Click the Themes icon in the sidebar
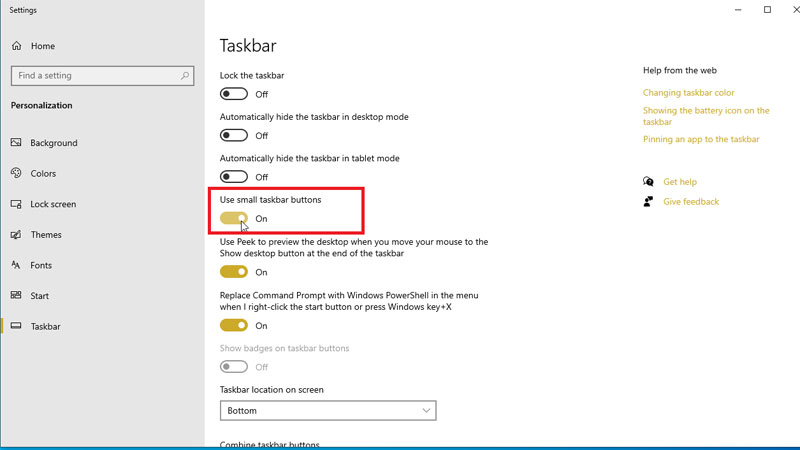 [17, 235]
